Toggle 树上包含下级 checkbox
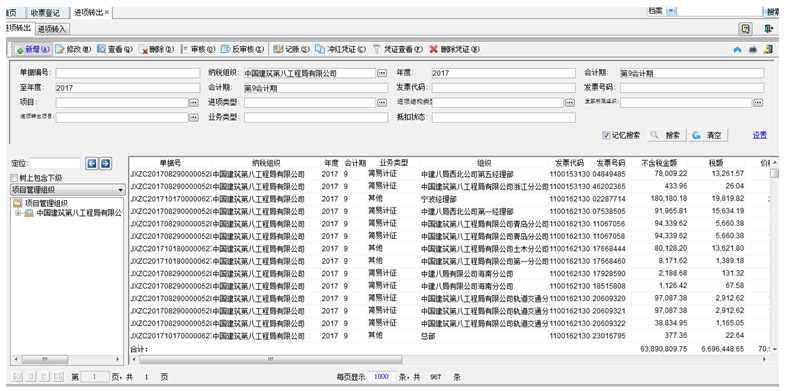Image resolution: width=788 pixels, height=391 pixels. 14,178
